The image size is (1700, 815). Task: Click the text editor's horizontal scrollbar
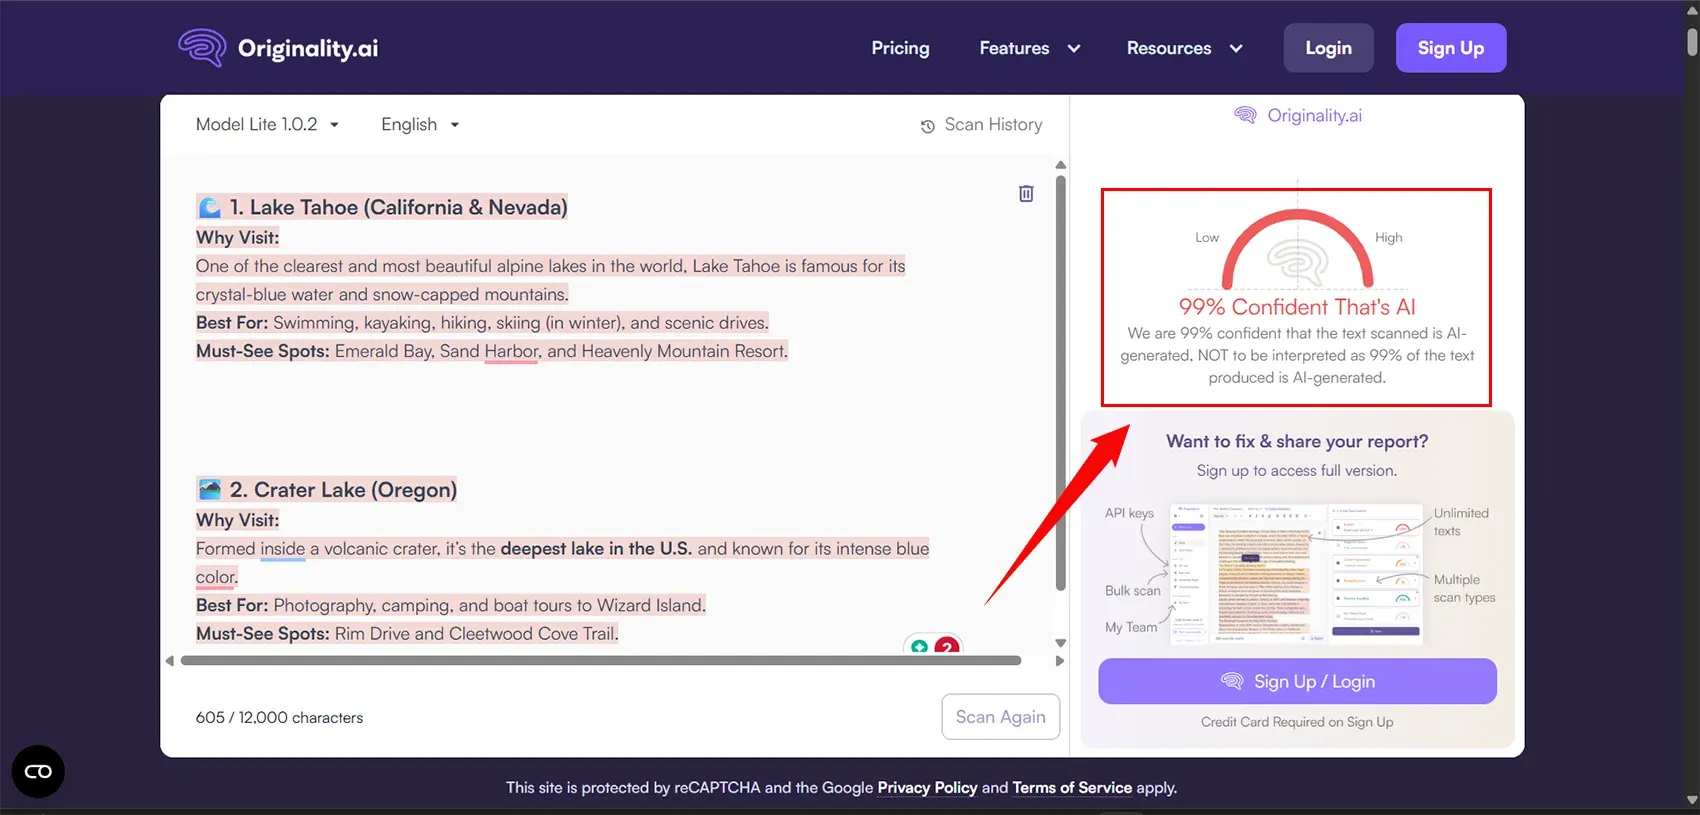point(600,660)
